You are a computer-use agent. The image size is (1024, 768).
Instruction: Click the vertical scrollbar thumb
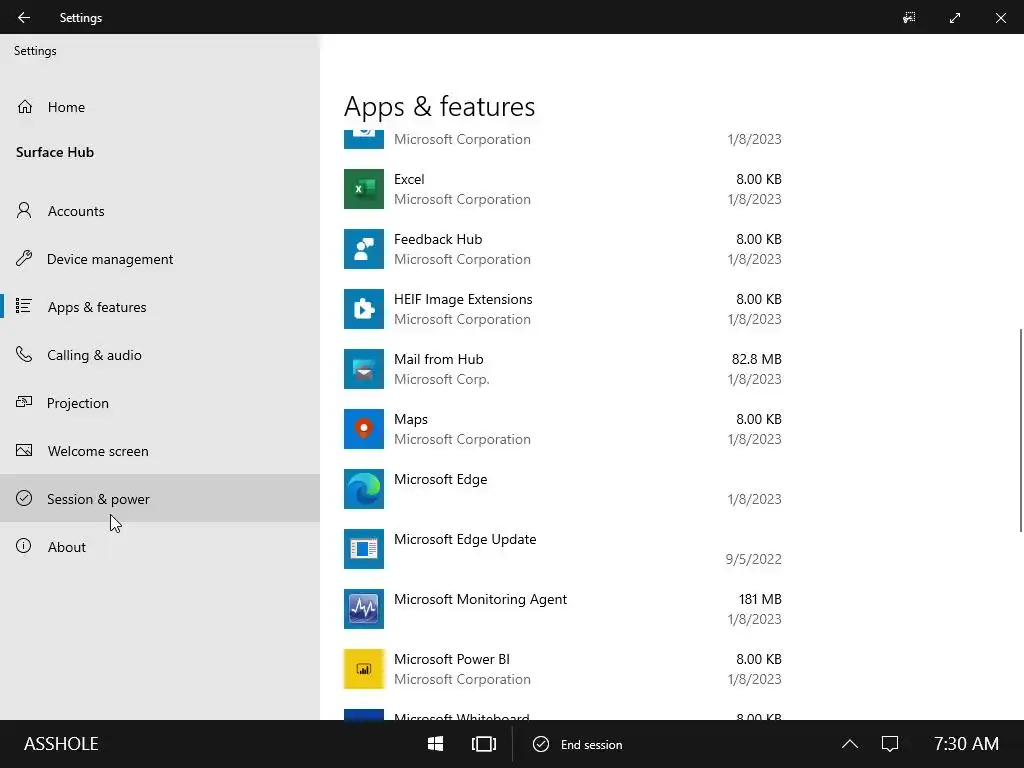(1020, 431)
